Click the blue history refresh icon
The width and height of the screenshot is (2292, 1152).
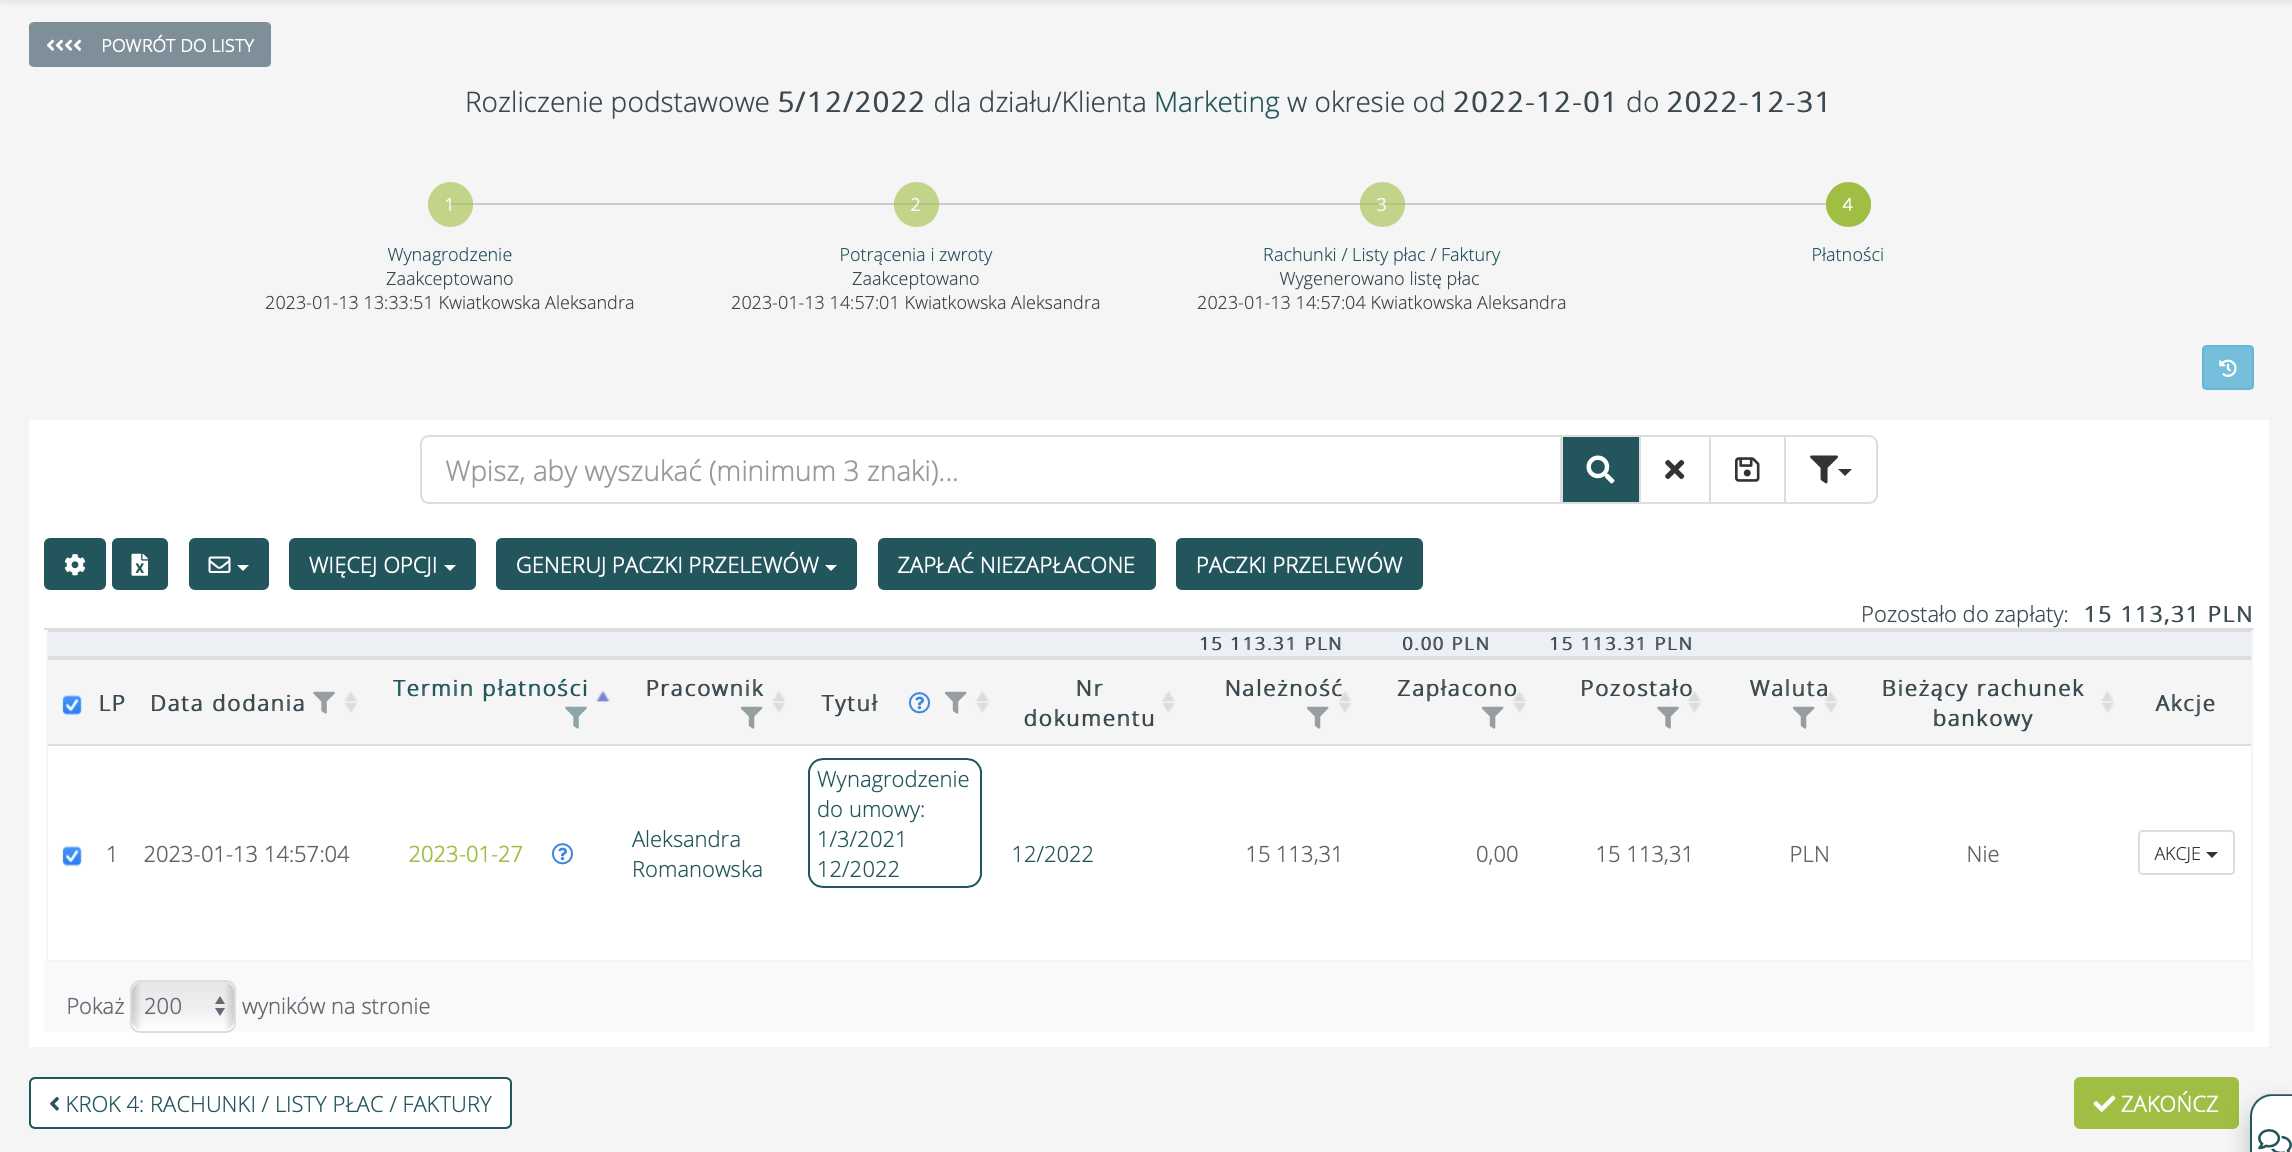coord(2227,367)
